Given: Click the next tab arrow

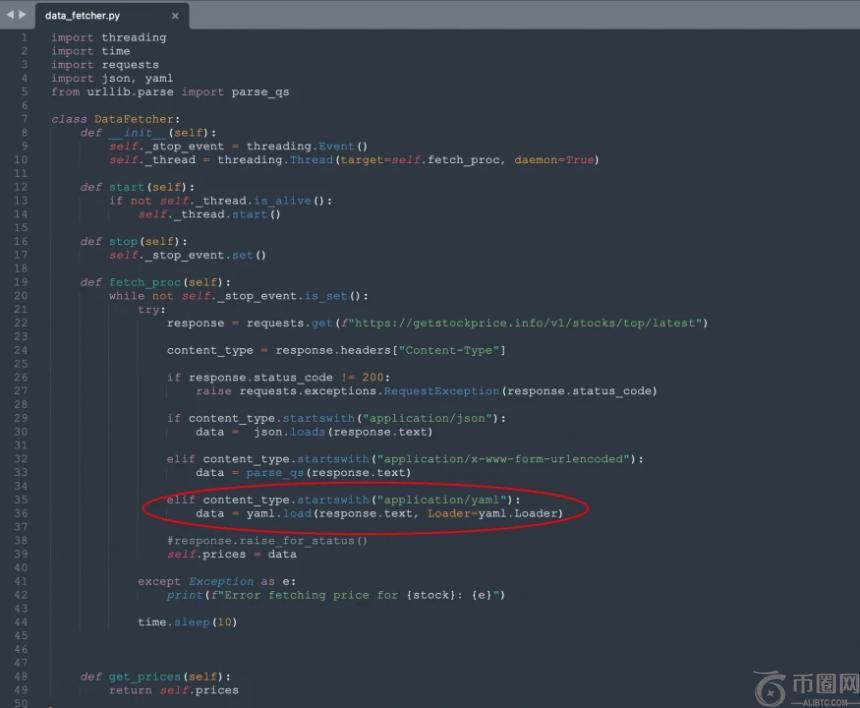Looking at the screenshot, I should coord(23,15).
